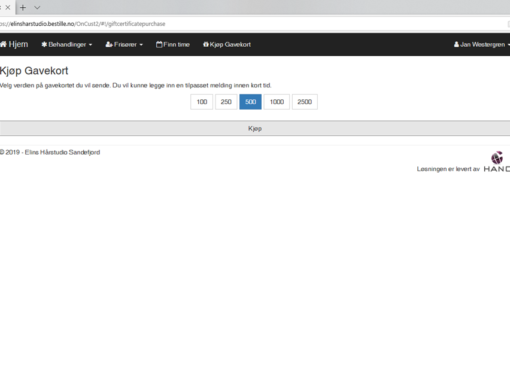
Task: Click the 2019 Elins Hårstudio Sandefjord footer text
Action: (x=50, y=152)
